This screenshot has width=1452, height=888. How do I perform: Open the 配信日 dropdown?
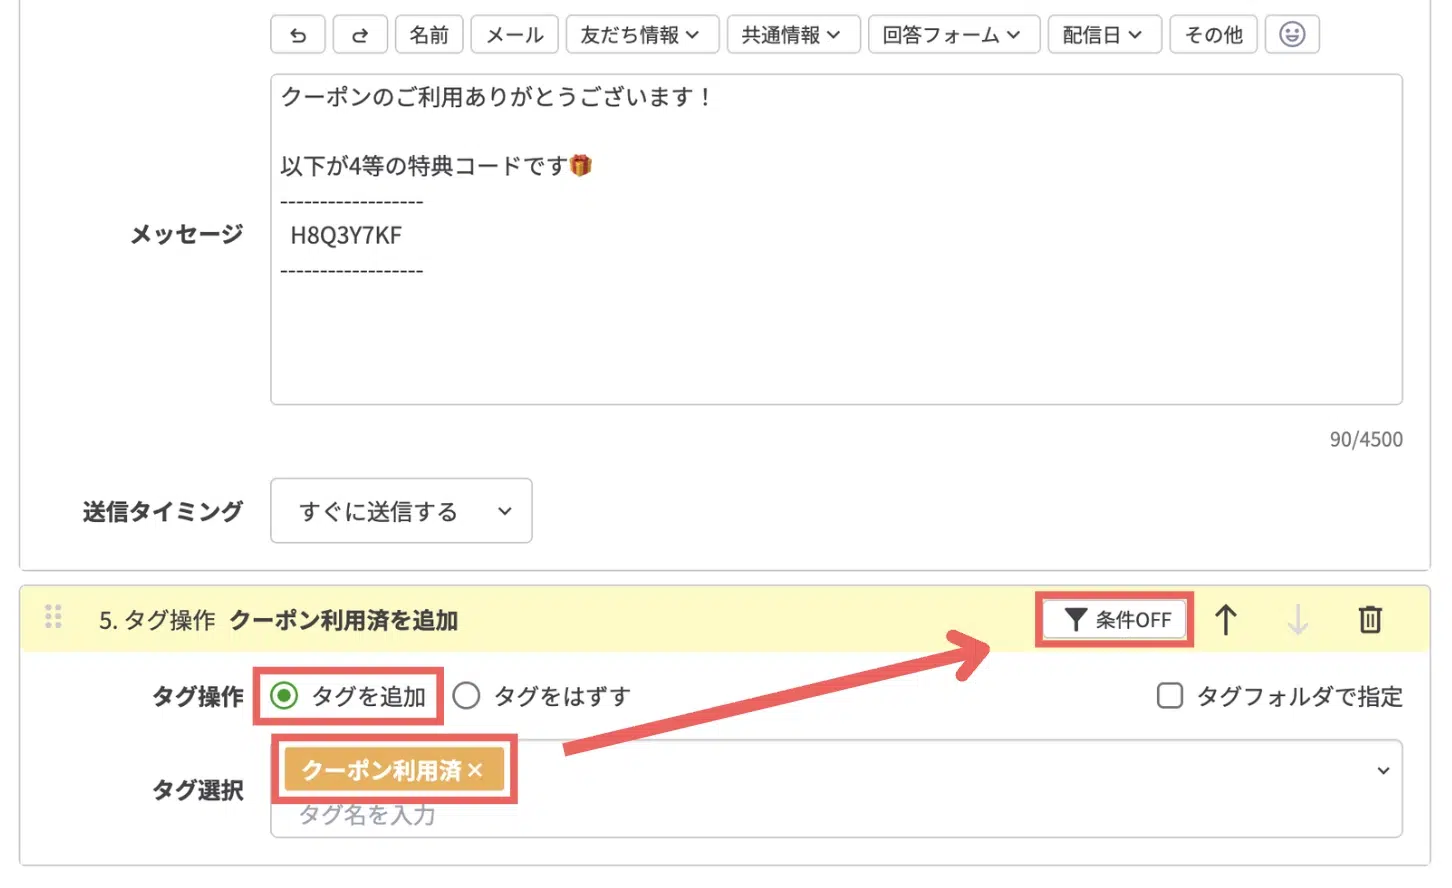pyautogui.click(x=1104, y=35)
